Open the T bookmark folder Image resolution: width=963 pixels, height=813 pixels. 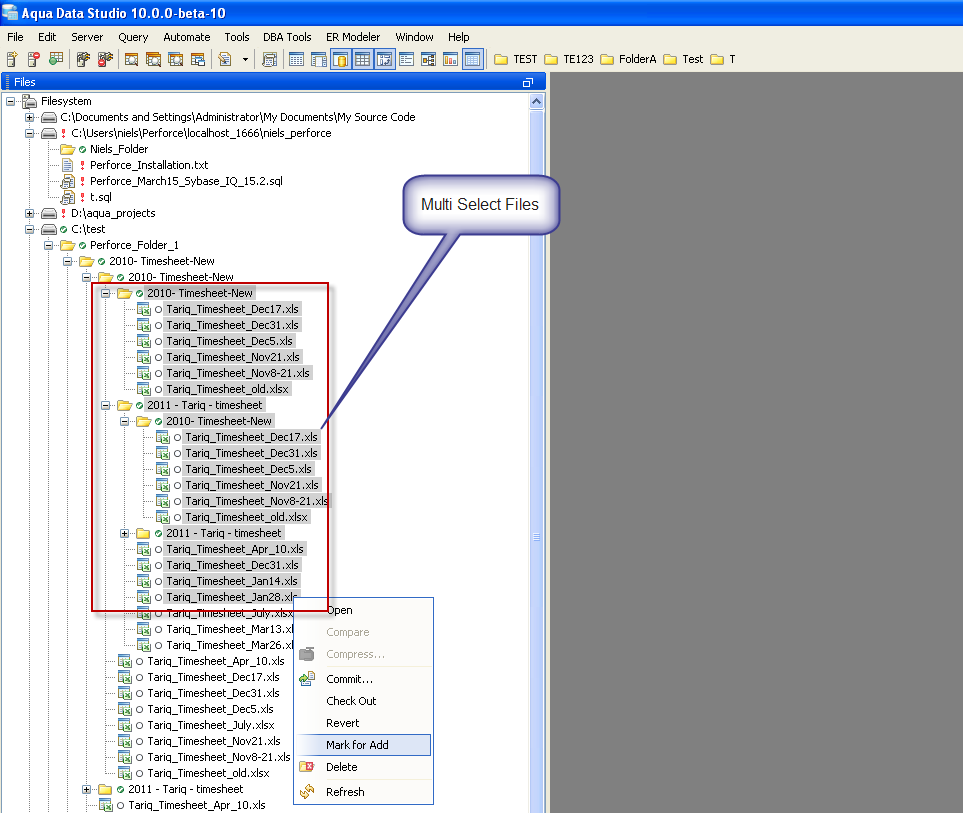pos(723,59)
